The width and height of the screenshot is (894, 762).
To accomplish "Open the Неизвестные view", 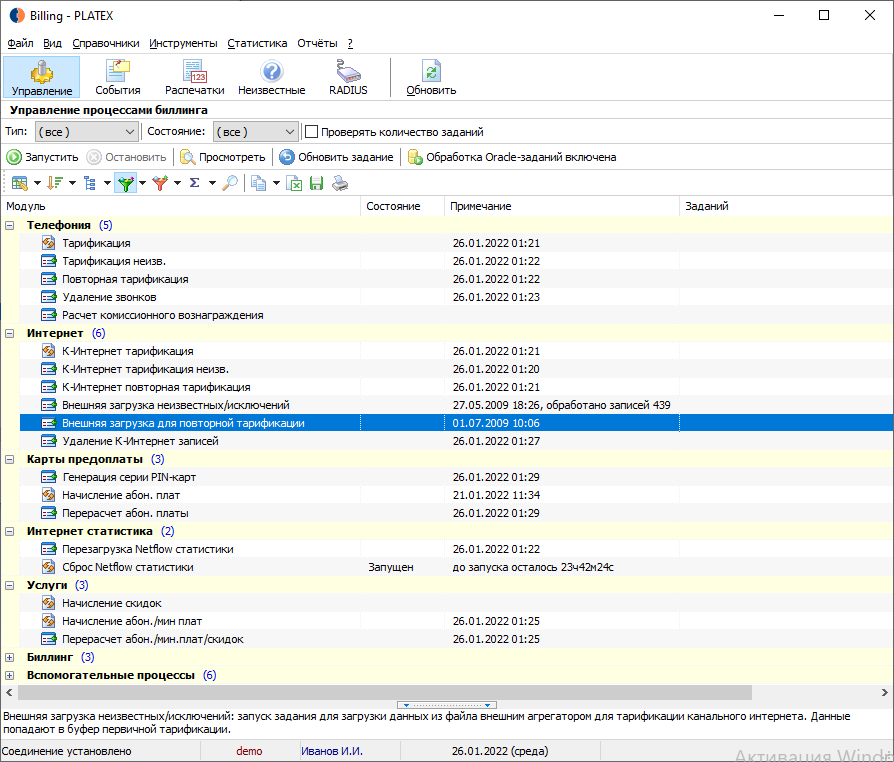I will tap(271, 77).
